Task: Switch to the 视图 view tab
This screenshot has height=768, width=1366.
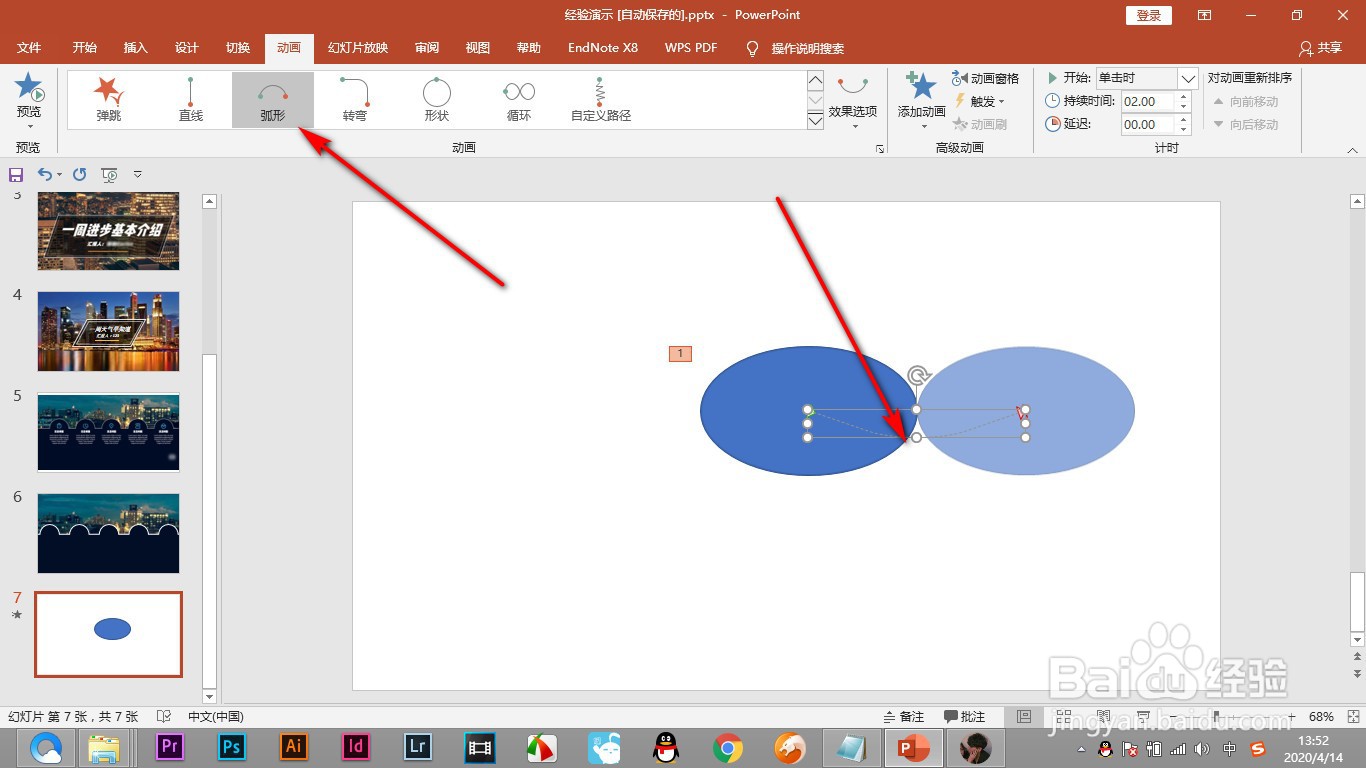Action: [x=478, y=48]
